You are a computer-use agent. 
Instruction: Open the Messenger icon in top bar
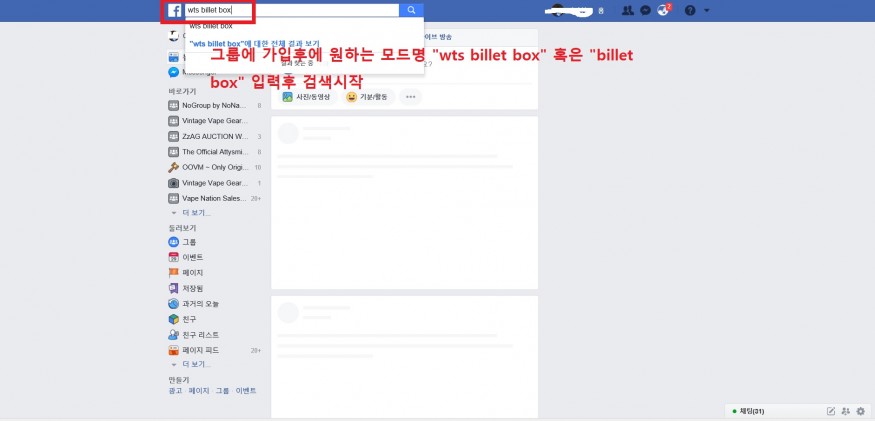(646, 11)
